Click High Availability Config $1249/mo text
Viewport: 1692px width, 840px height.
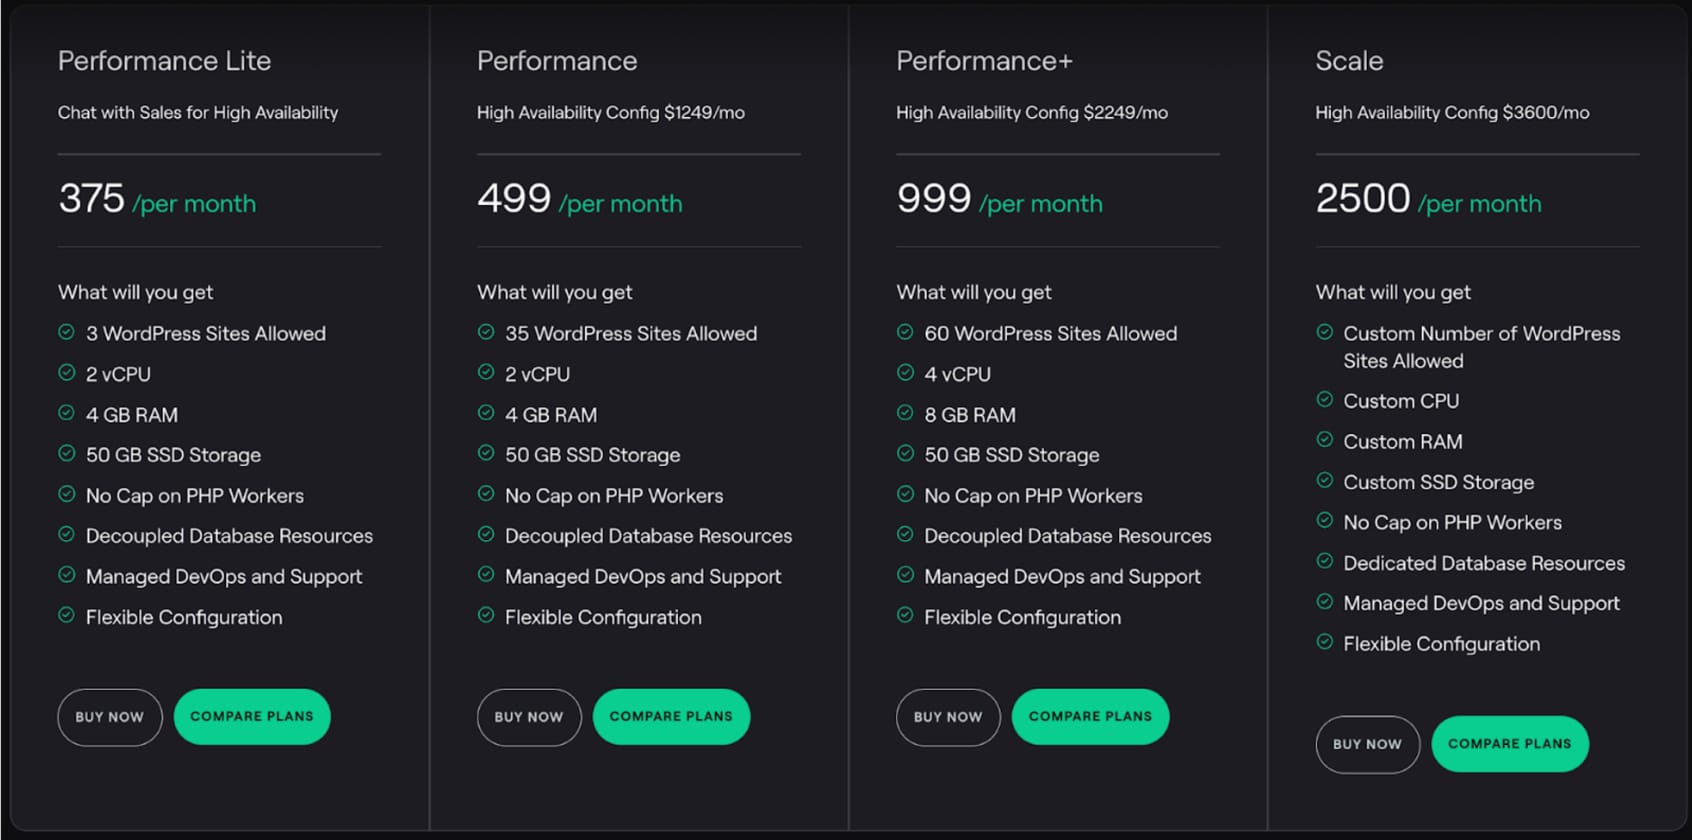coord(611,113)
